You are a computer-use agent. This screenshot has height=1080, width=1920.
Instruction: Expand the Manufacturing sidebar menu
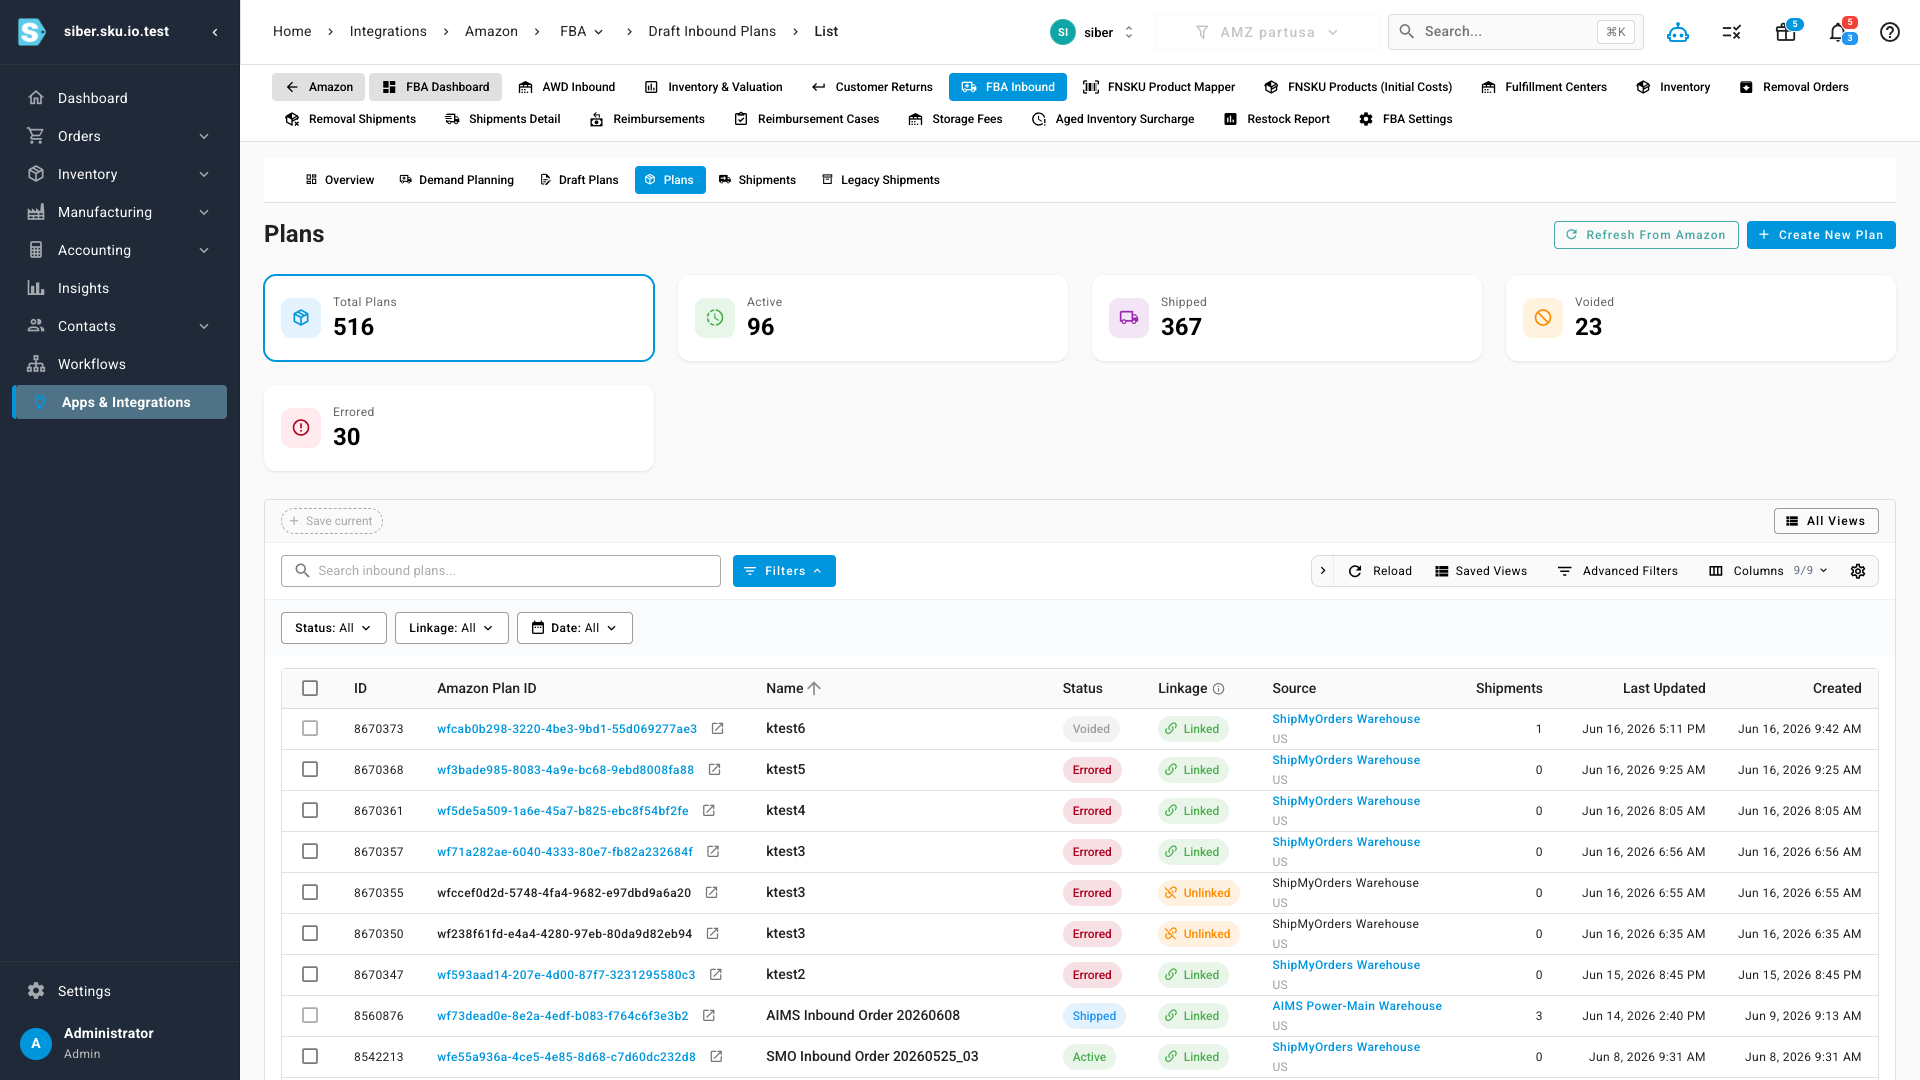[120, 212]
